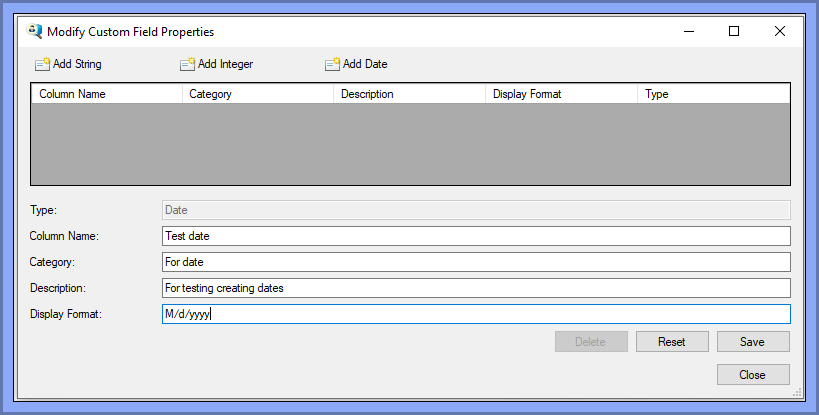
Task: Click the Add String toolbar icon
Action: 42,64
